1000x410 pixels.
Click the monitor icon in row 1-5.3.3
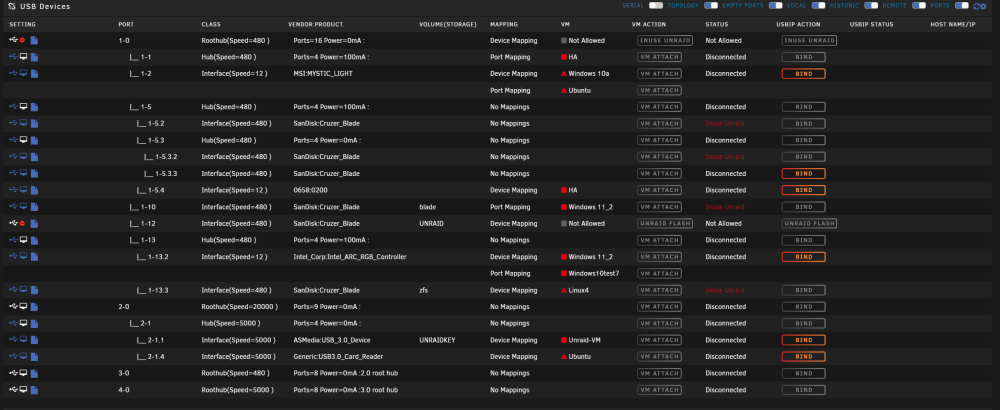(x=24, y=172)
